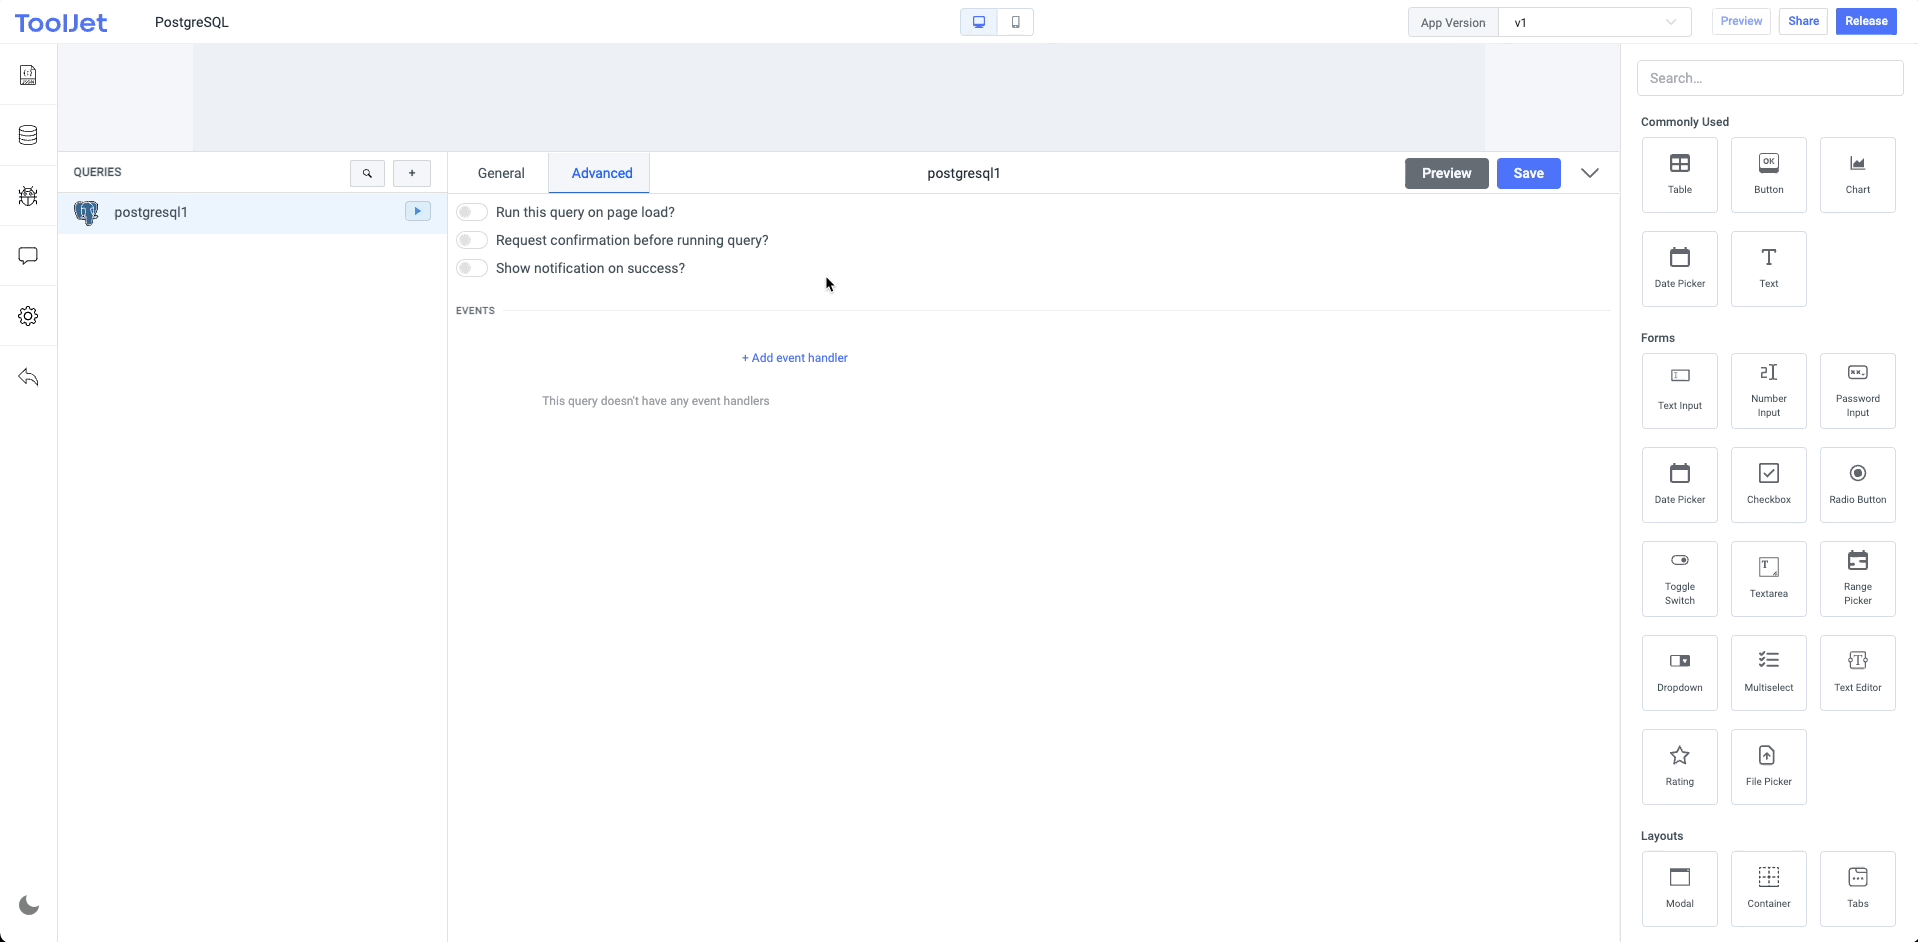This screenshot has width=1918, height=942.
Task: Run postgresql1 query play button
Action: 417,211
